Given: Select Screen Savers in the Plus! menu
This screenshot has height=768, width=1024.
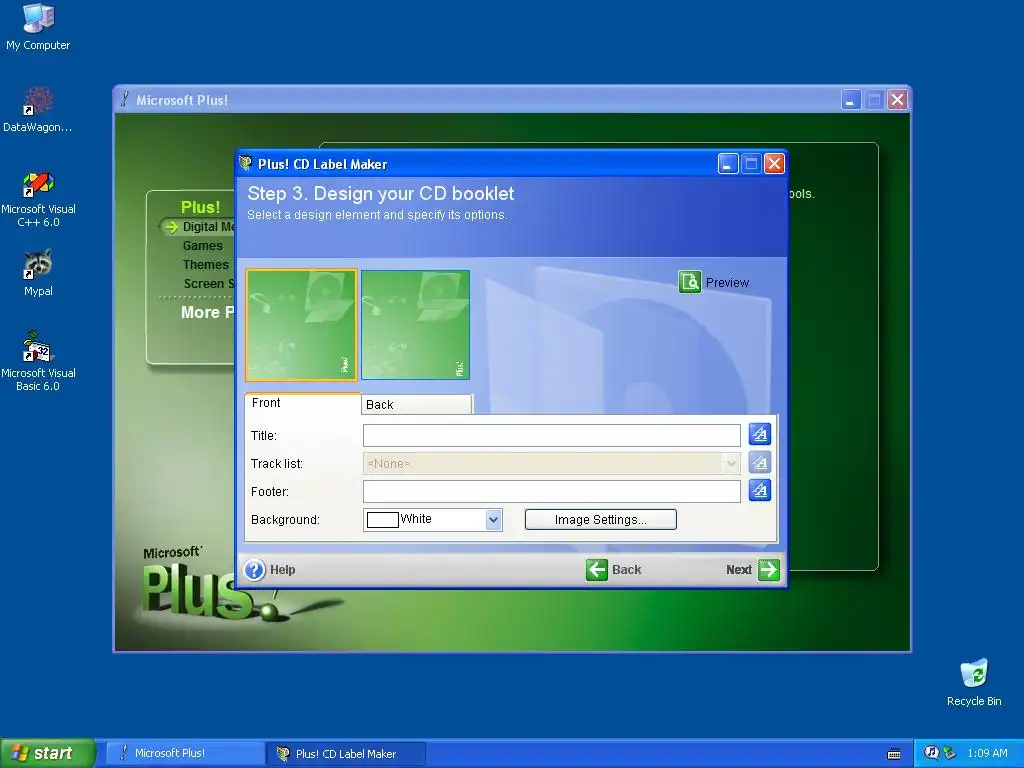Looking at the screenshot, I should coord(208,283).
